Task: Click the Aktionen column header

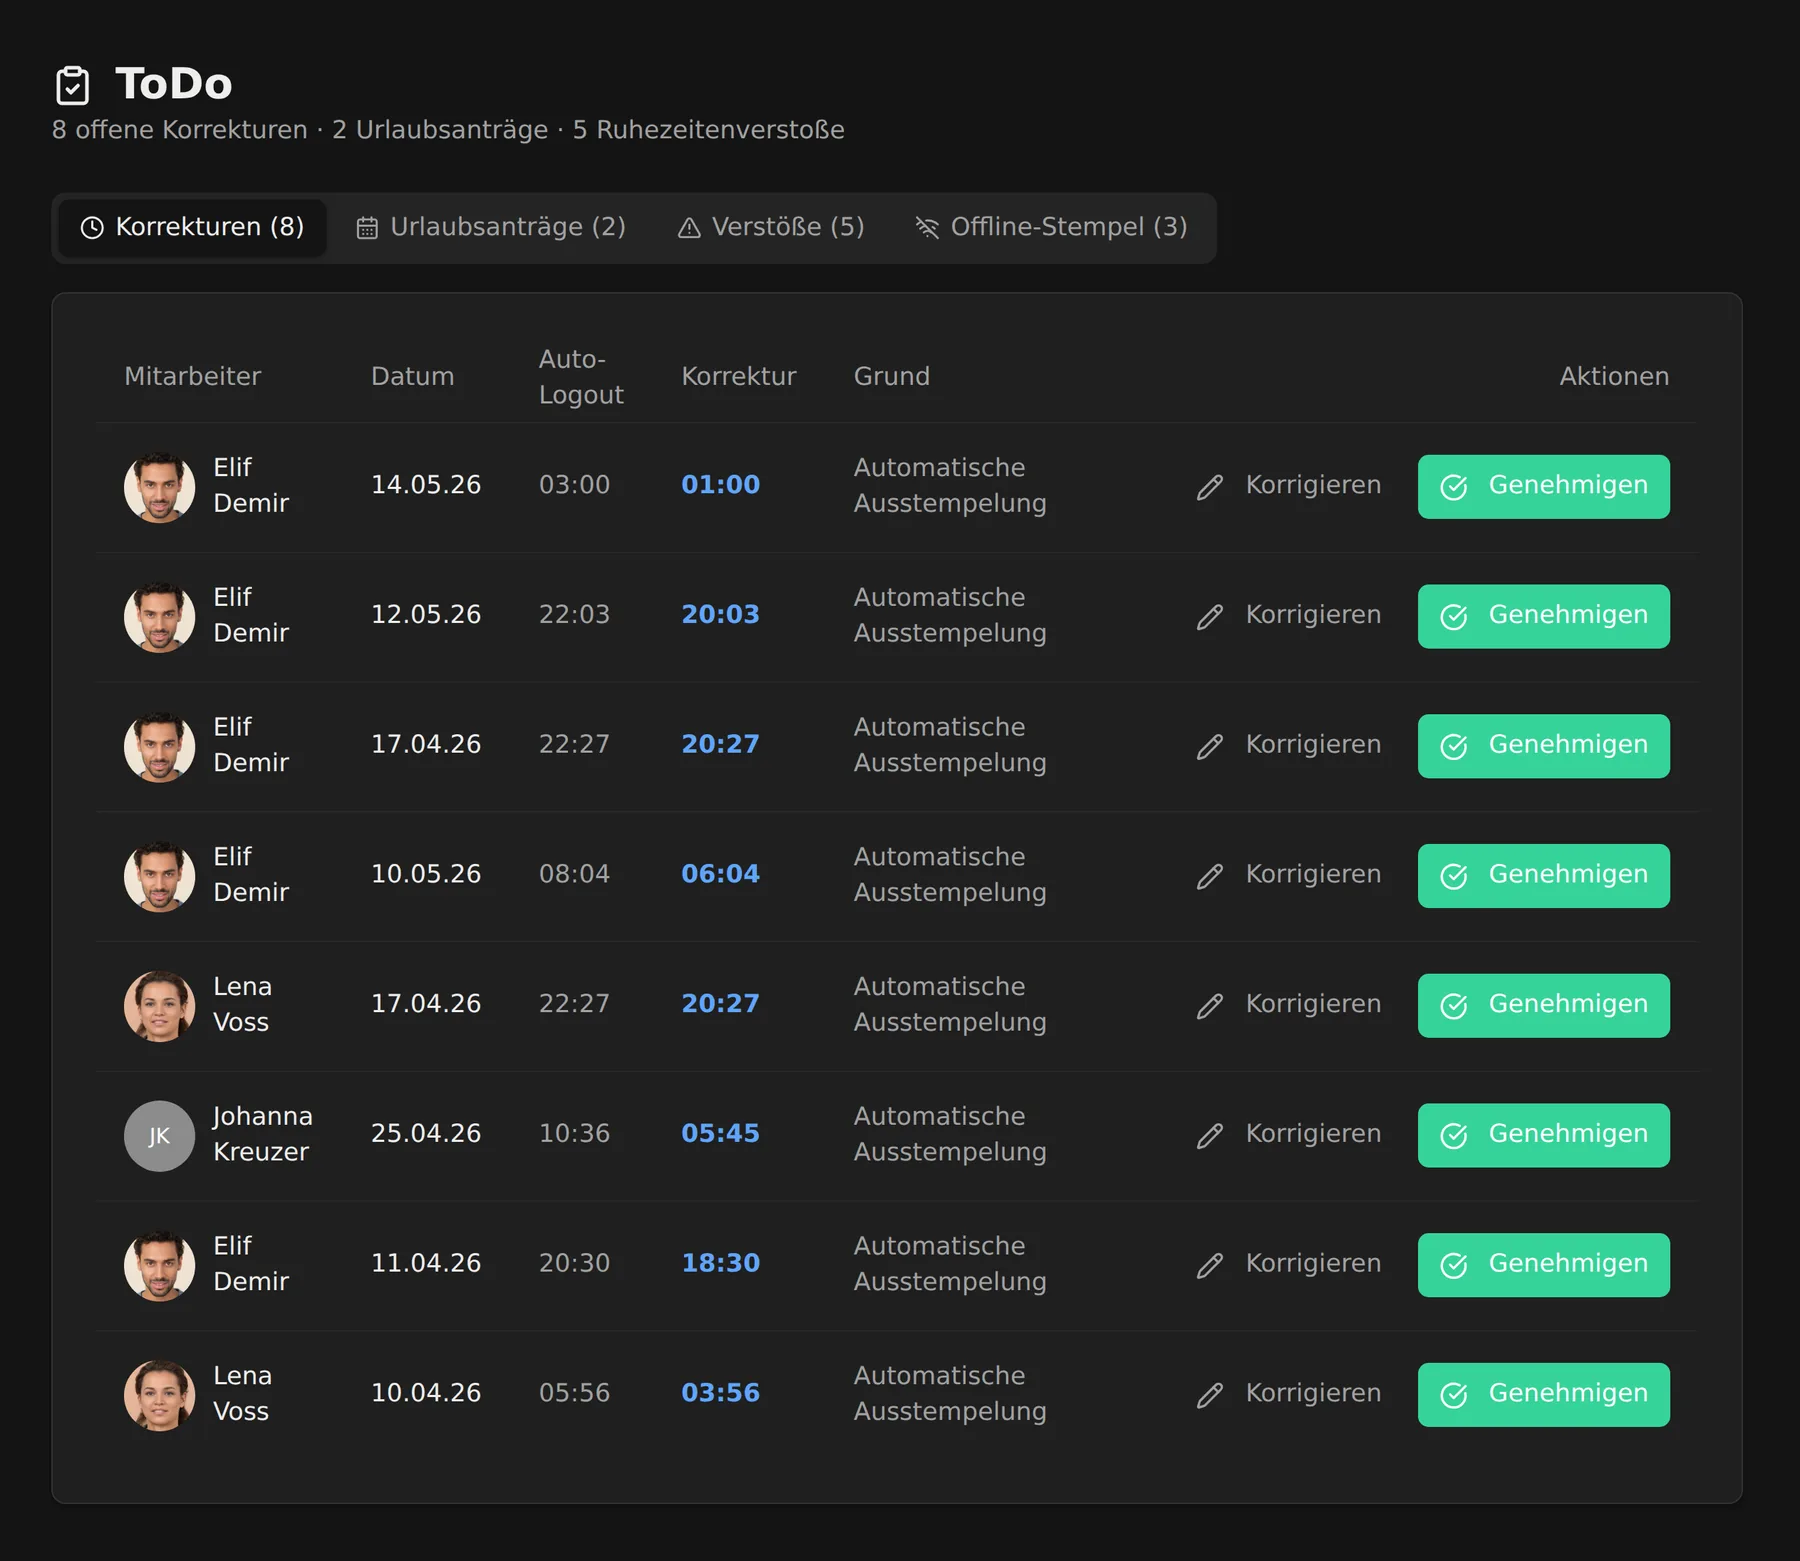Action: tap(1614, 376)
